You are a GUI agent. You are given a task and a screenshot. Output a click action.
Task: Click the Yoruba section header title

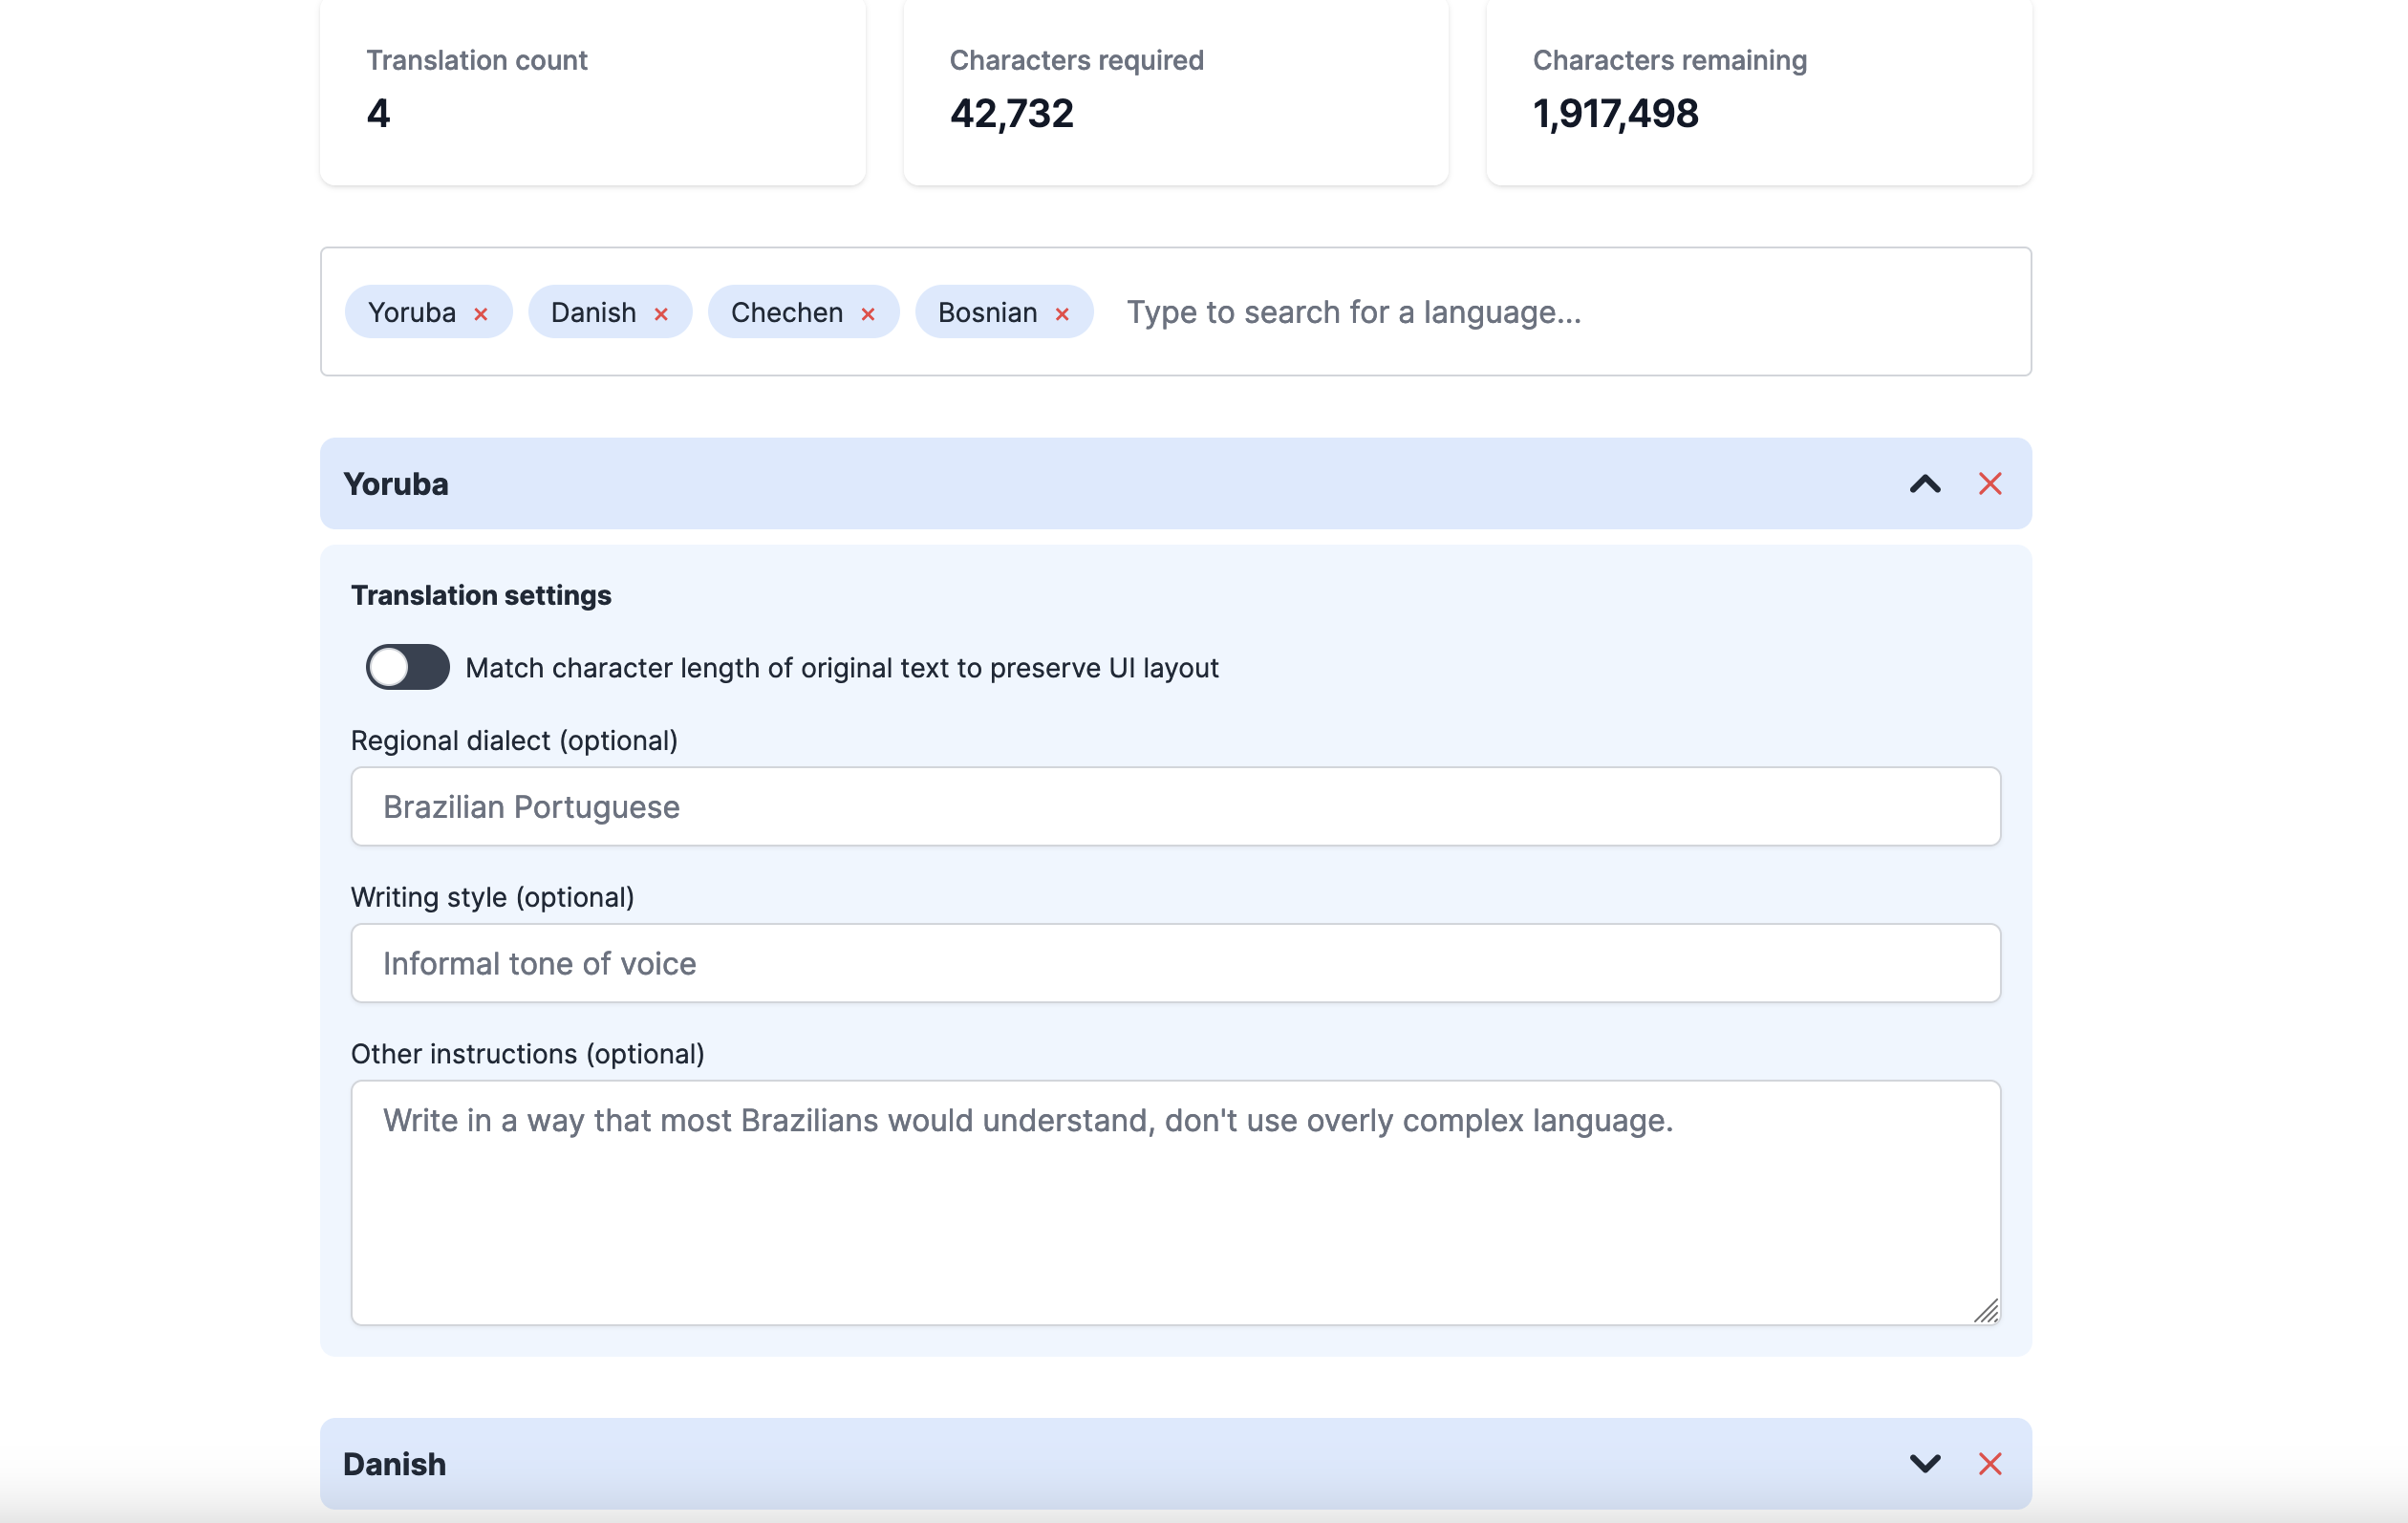[396, 484]
